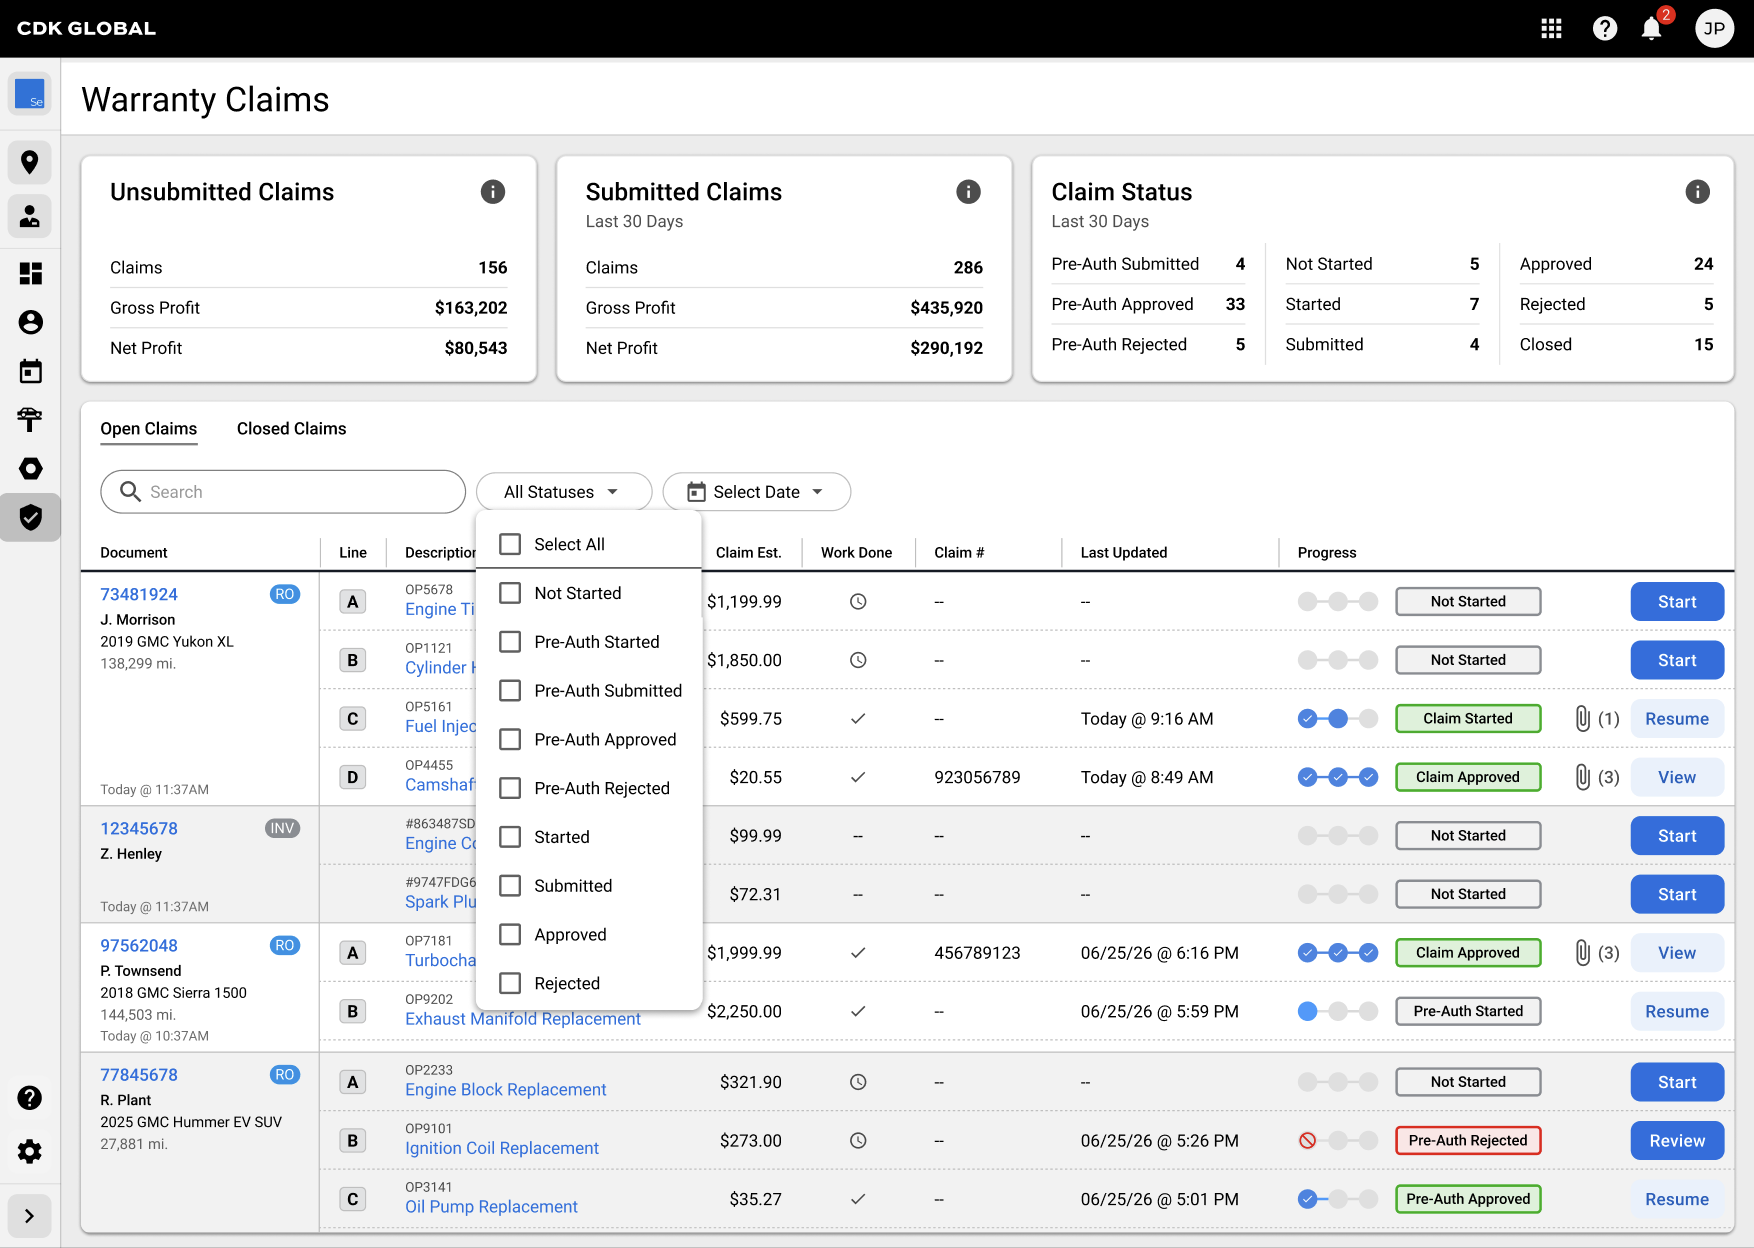
Task: Open the calendar sidebar icon
Action: [30, 371]
